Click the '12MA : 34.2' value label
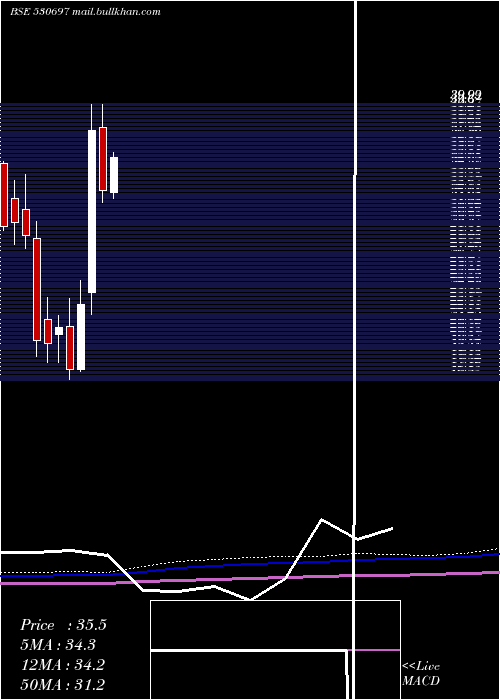Viewport: 500px width, 700px height. 63,665
